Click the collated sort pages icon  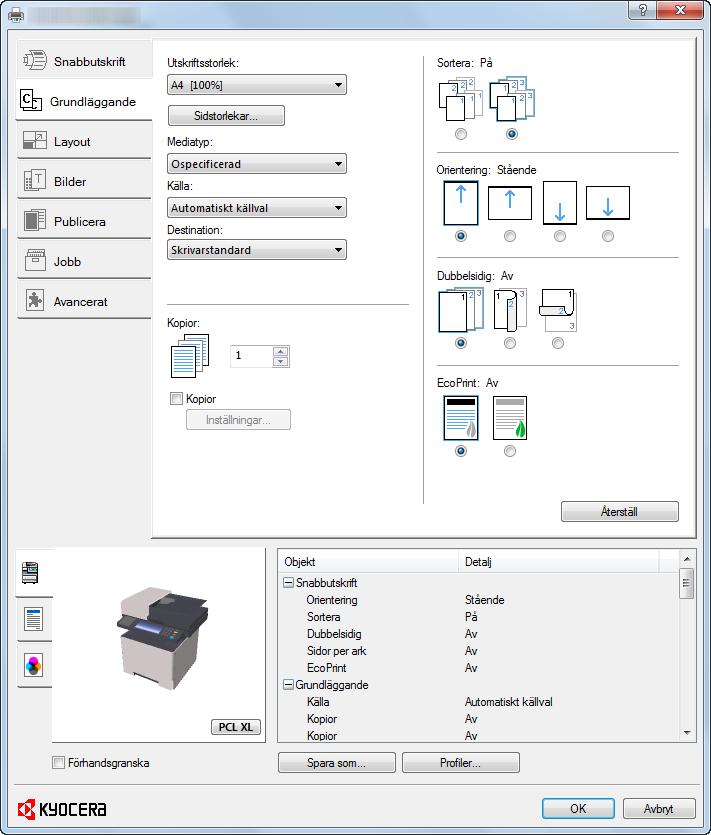tap(512, 99)
